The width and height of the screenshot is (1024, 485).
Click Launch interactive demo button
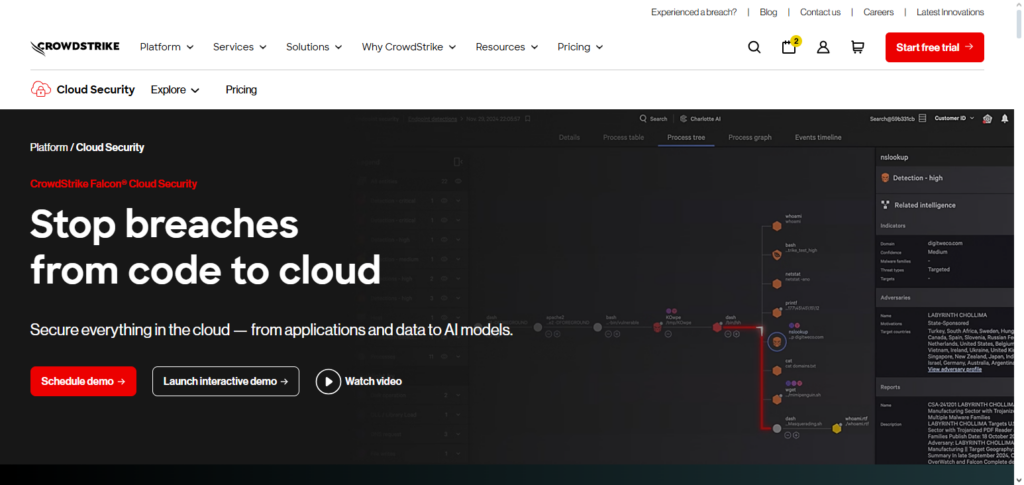click(225, 381)
